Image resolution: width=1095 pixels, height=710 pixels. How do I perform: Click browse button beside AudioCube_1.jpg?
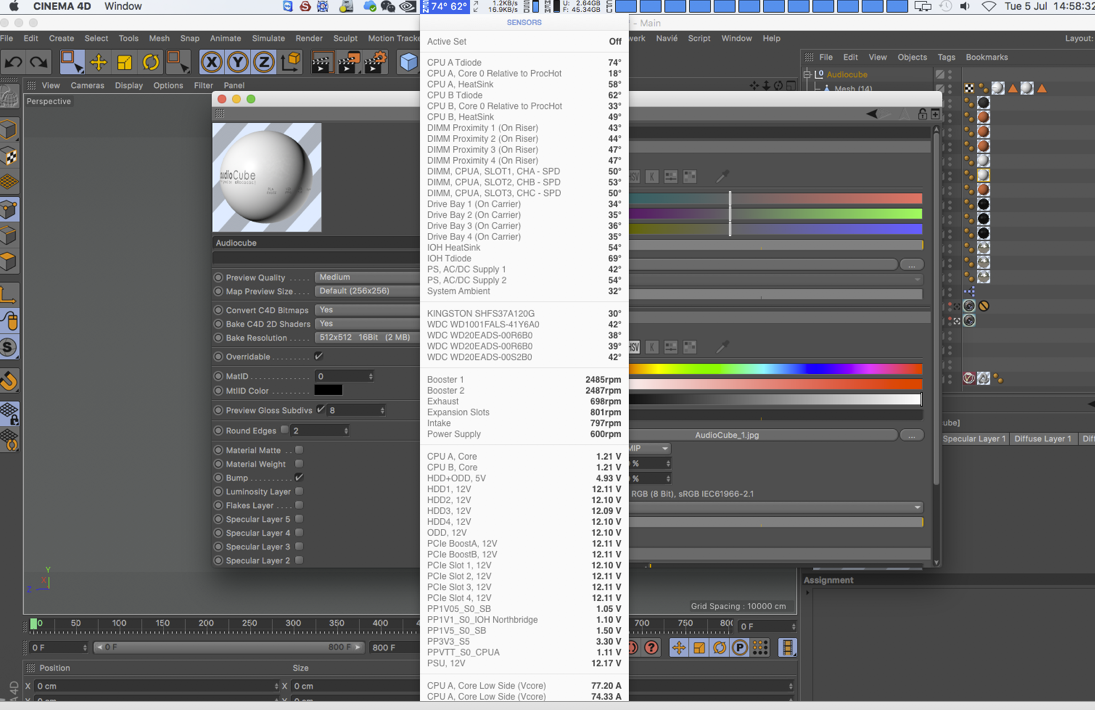point(911,435)
